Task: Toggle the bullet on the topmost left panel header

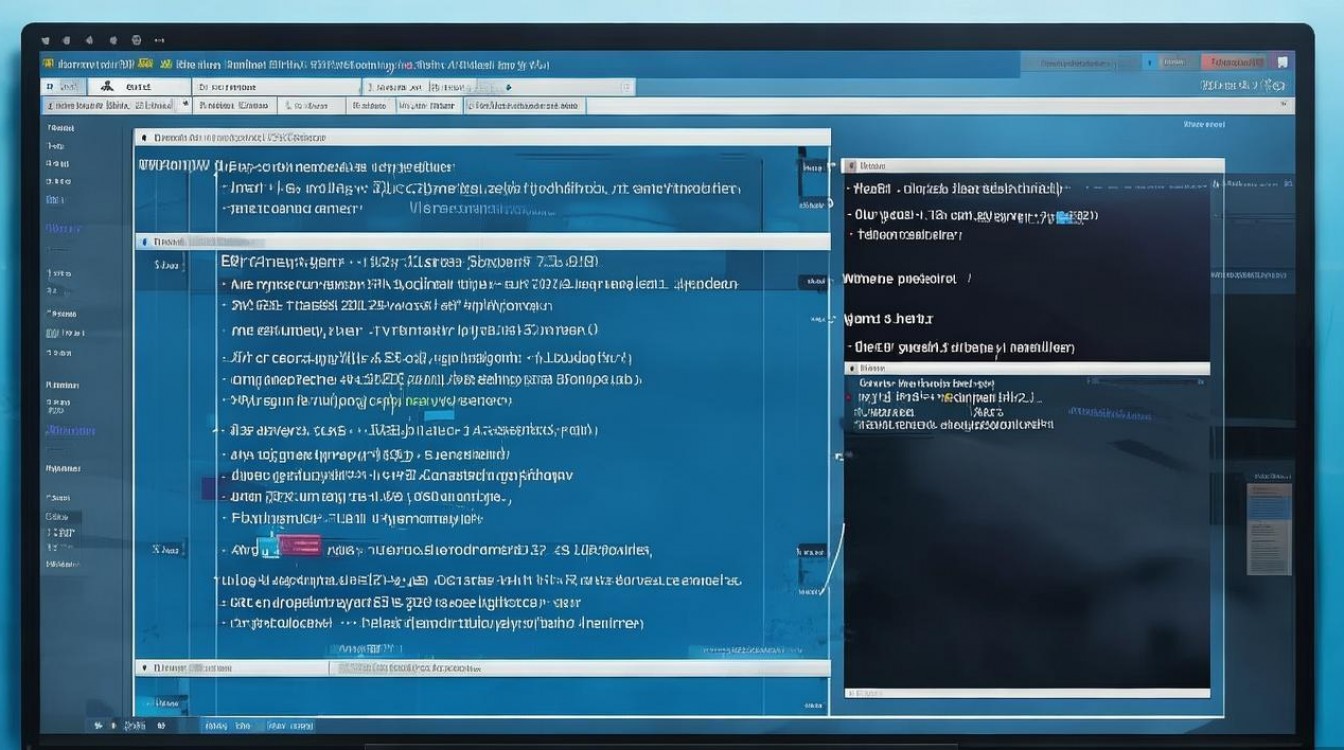Action: click(144, 137)
